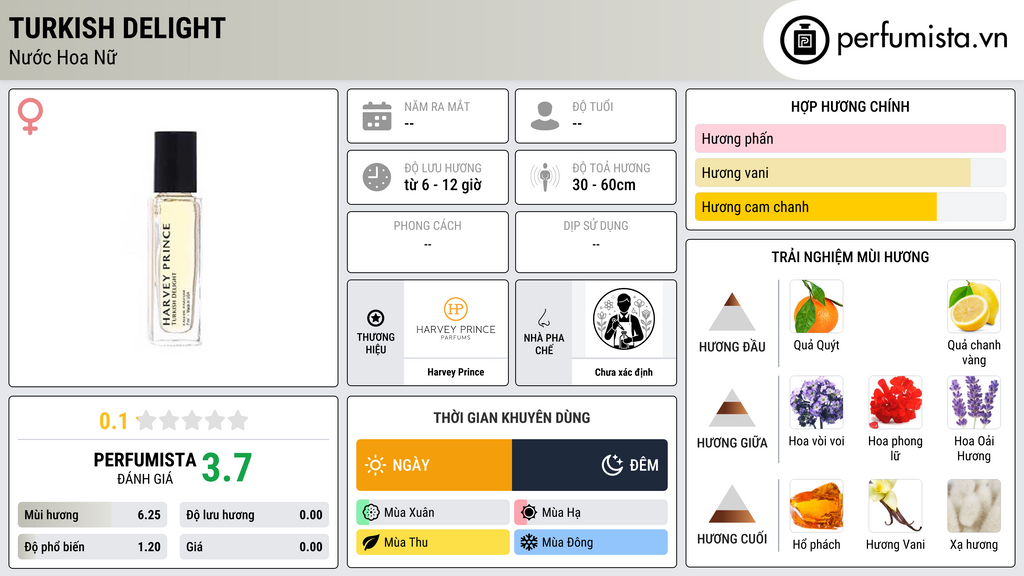Click the flower icon for Mùa Xuân
This screenshot has width=1024, height=576.
370,512
